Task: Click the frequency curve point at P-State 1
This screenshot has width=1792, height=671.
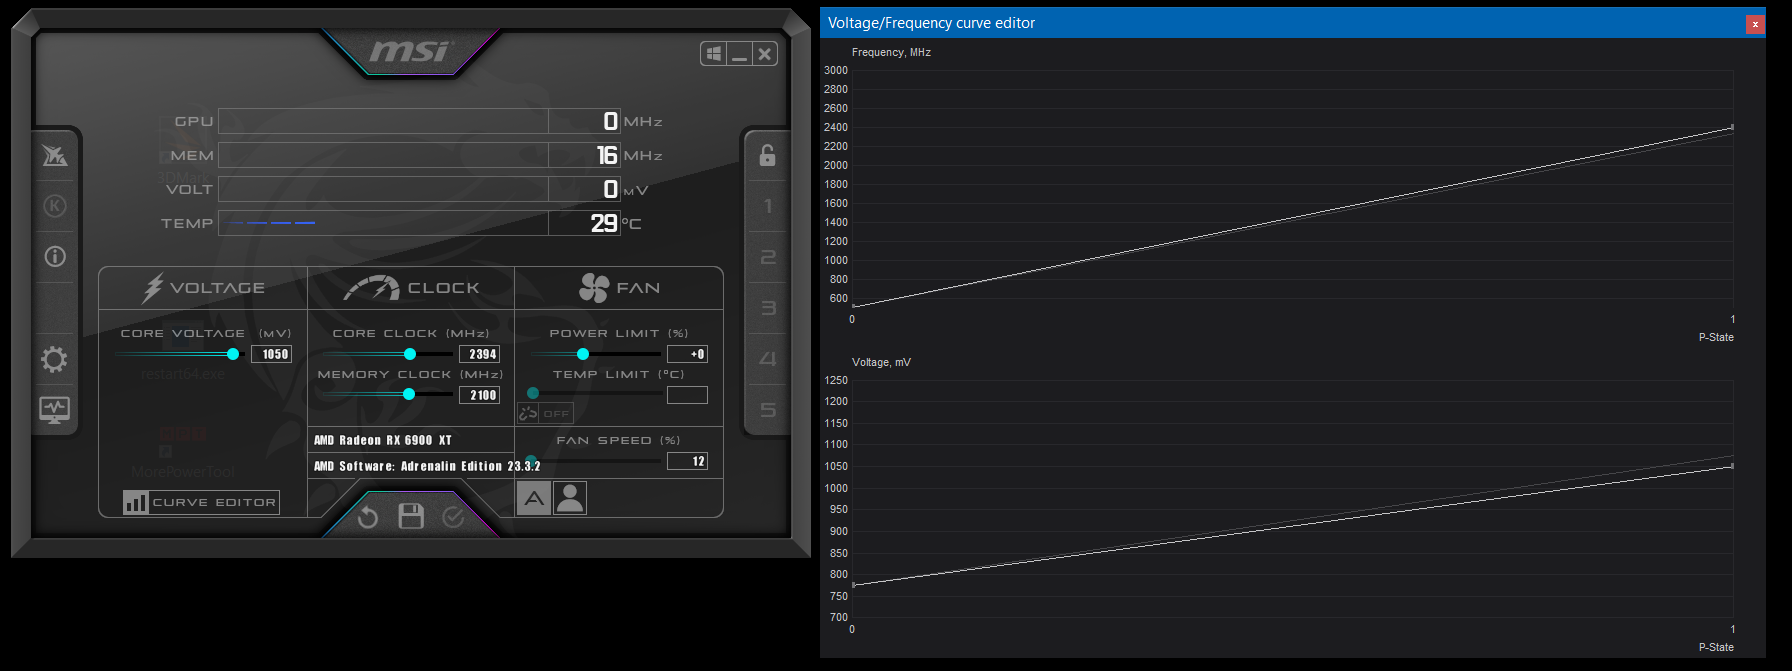Action: [1732, 127]
